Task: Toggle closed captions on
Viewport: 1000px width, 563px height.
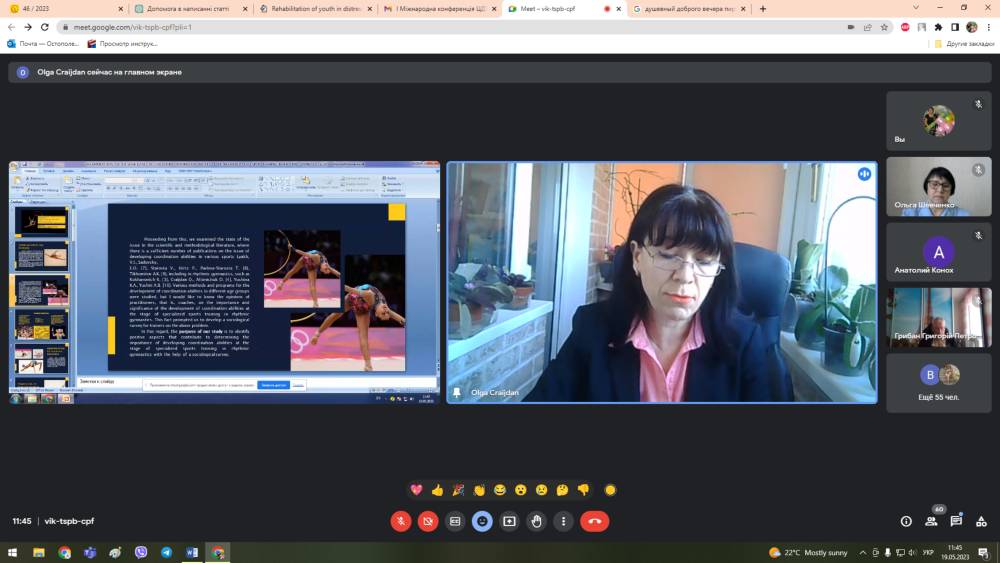Action: (x=455, y=521)
